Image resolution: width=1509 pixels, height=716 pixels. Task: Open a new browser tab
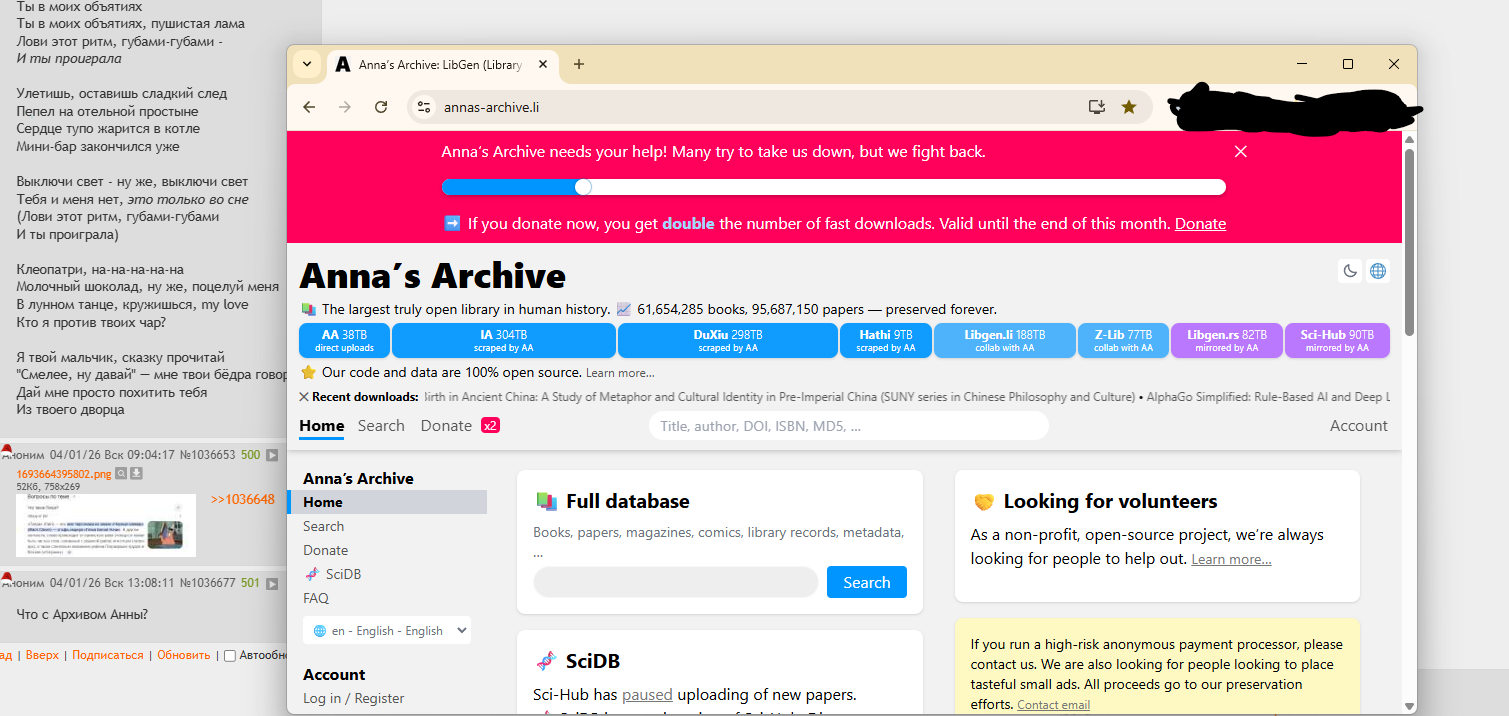point(579,64)
